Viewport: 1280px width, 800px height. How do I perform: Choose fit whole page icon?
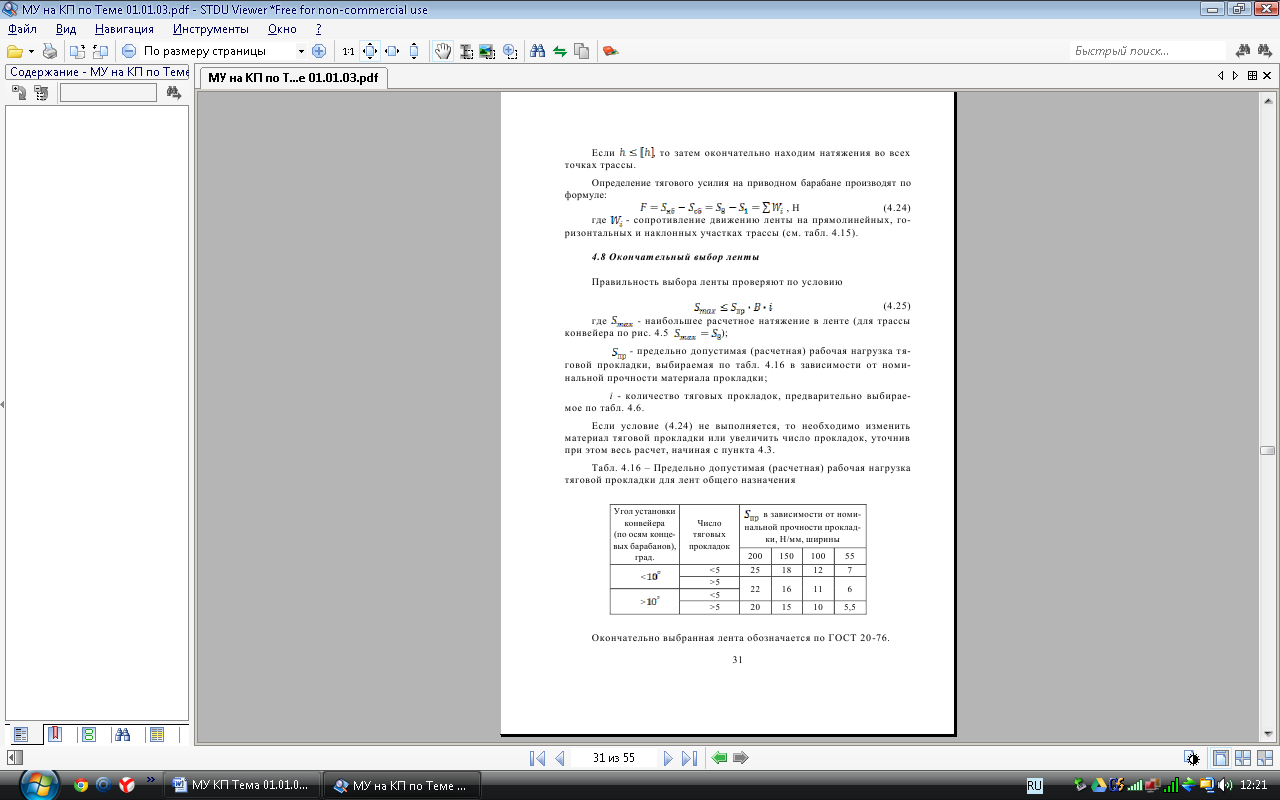coord(370,51)
